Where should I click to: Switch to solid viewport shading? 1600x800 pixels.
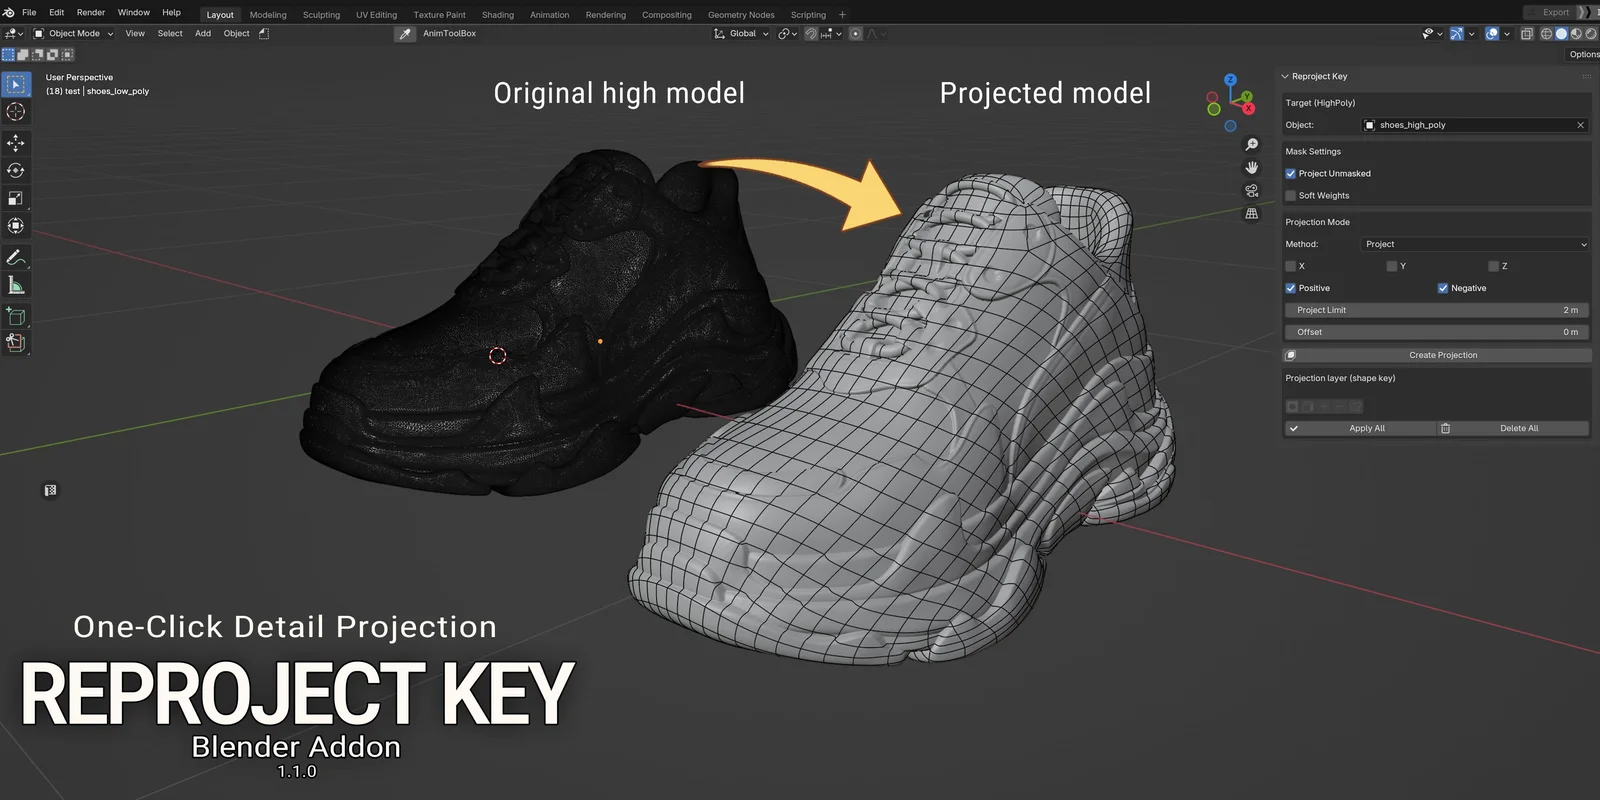pyautogui.click(x=1561, y=34)
